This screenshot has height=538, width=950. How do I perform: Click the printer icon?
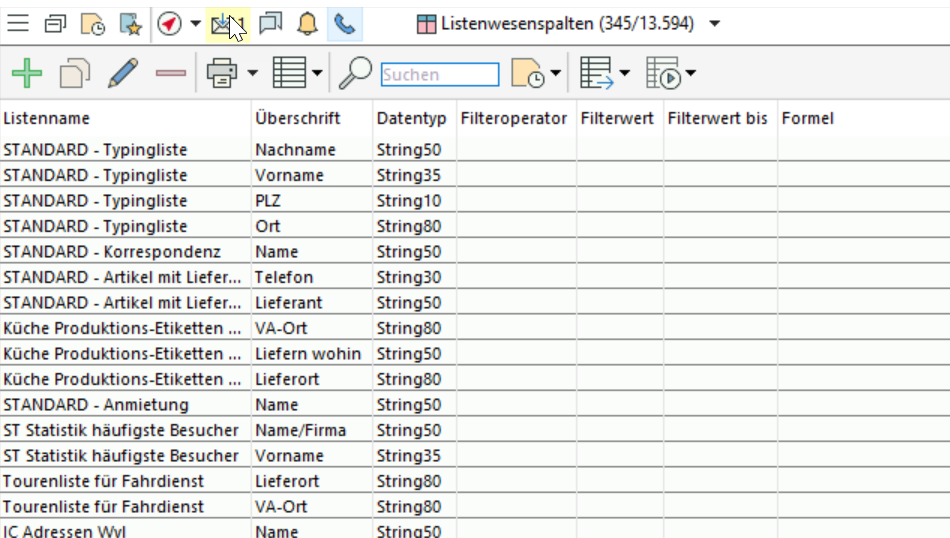(220, 73)
